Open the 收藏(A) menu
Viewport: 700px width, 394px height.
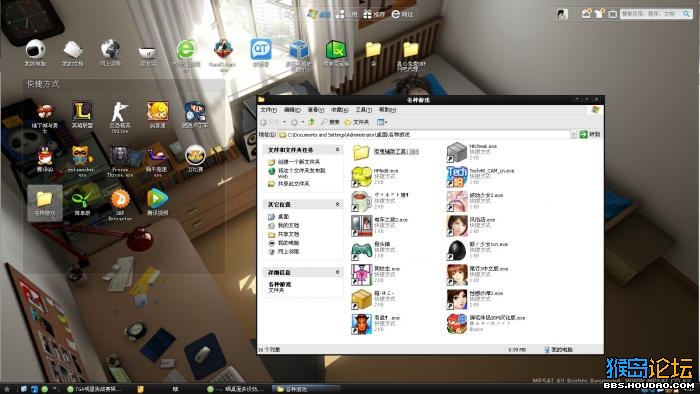(x=339, y=110)
